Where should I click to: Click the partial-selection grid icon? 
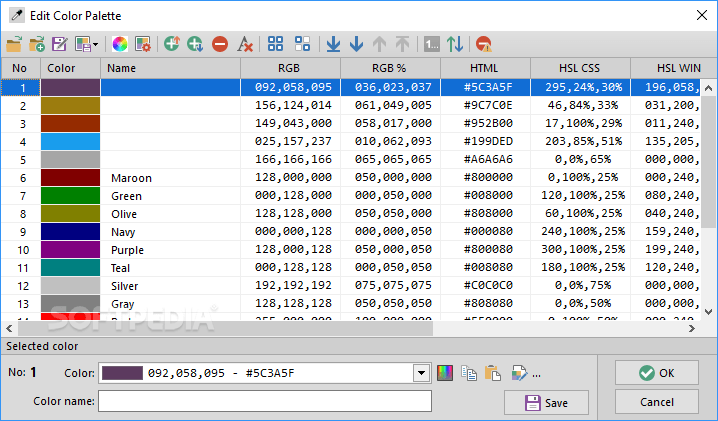[x=302, y=44]
